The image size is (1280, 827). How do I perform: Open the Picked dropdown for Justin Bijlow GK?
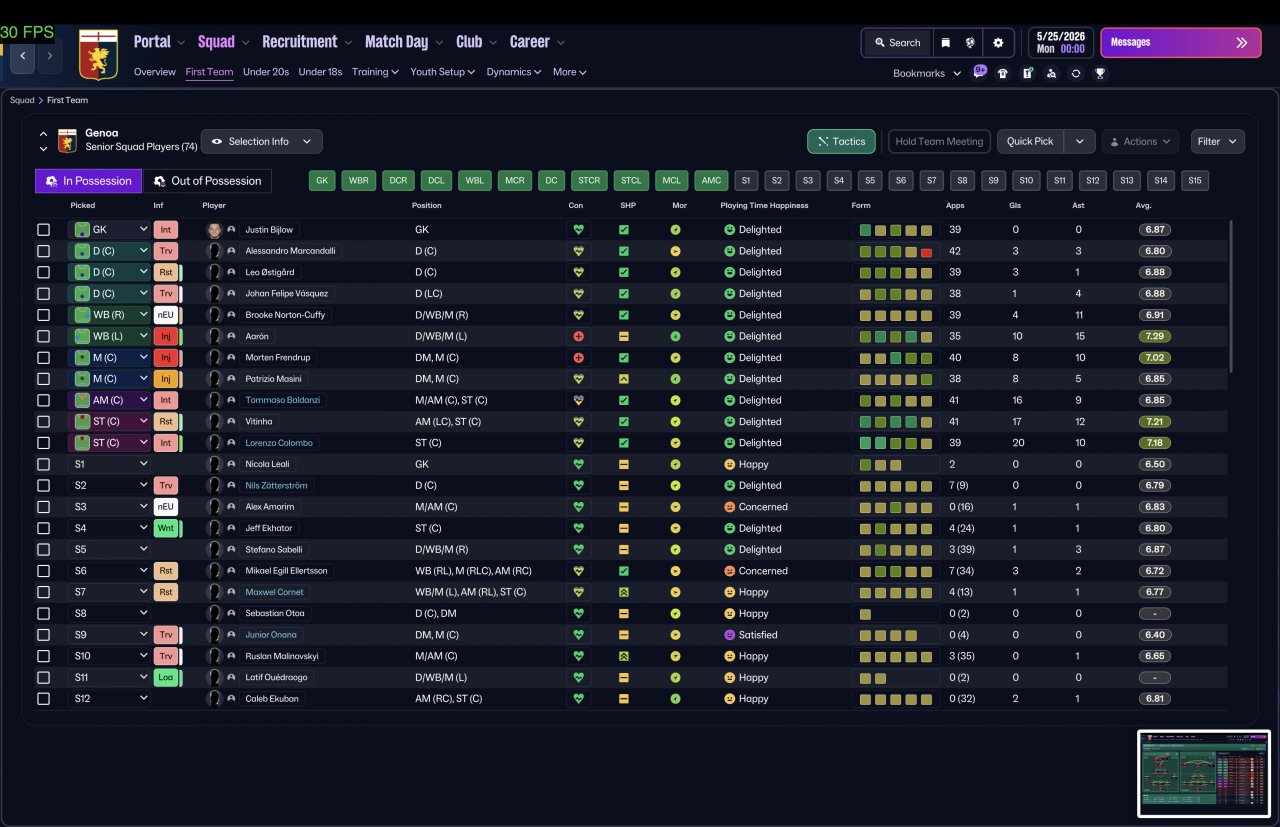point(109,229)
